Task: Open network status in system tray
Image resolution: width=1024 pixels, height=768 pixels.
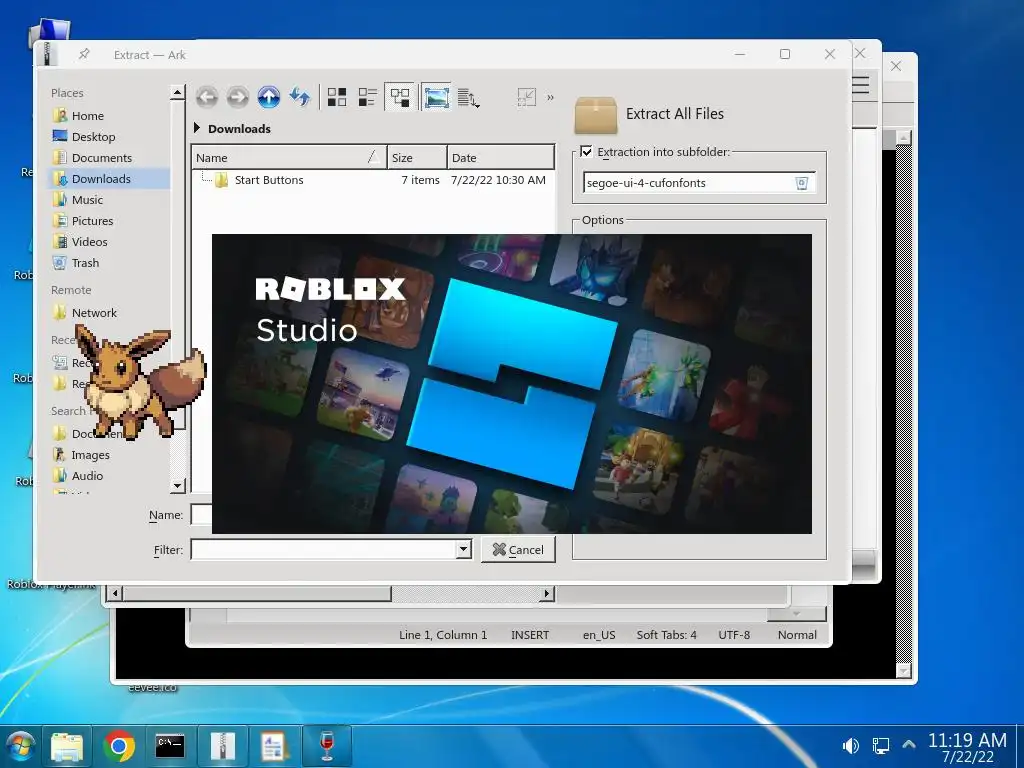Action: pos(880,745)
